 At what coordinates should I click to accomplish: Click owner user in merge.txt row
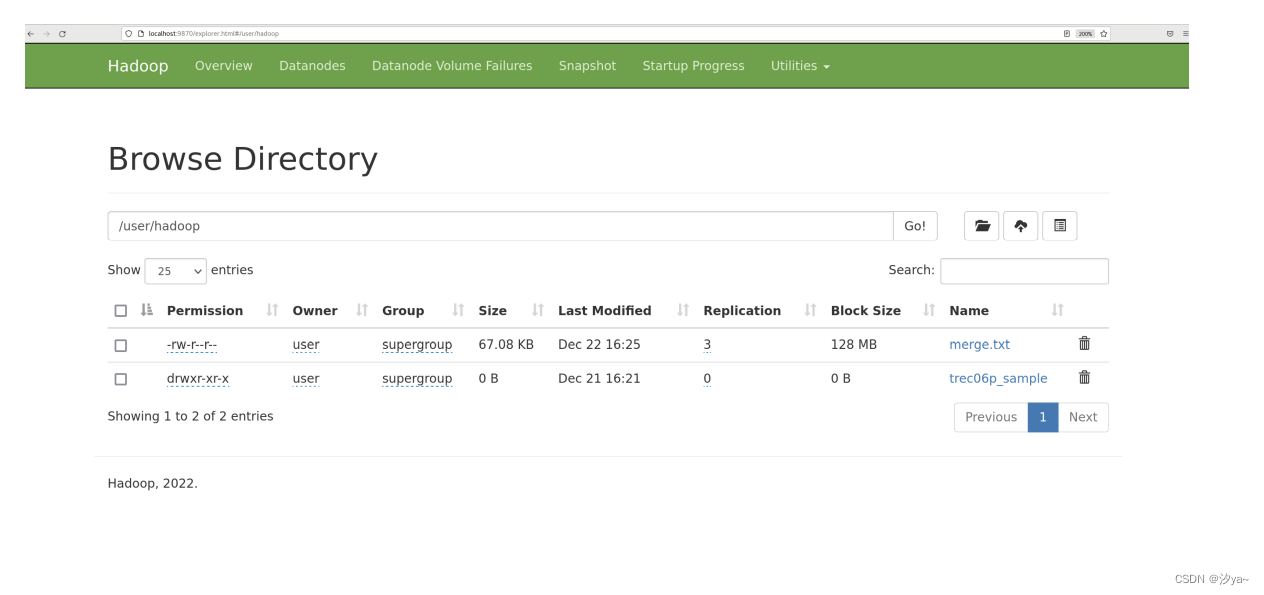coord(306,345)
